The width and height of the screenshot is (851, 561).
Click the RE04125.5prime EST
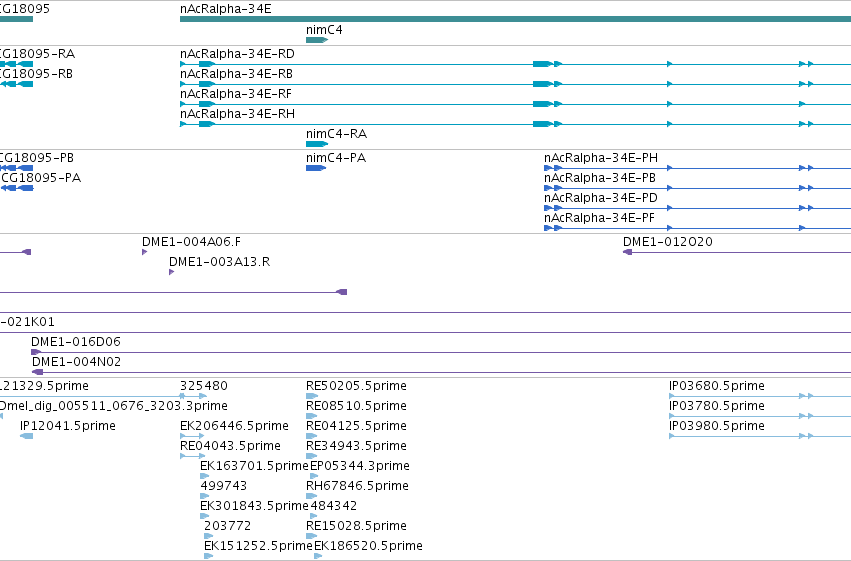312,436
